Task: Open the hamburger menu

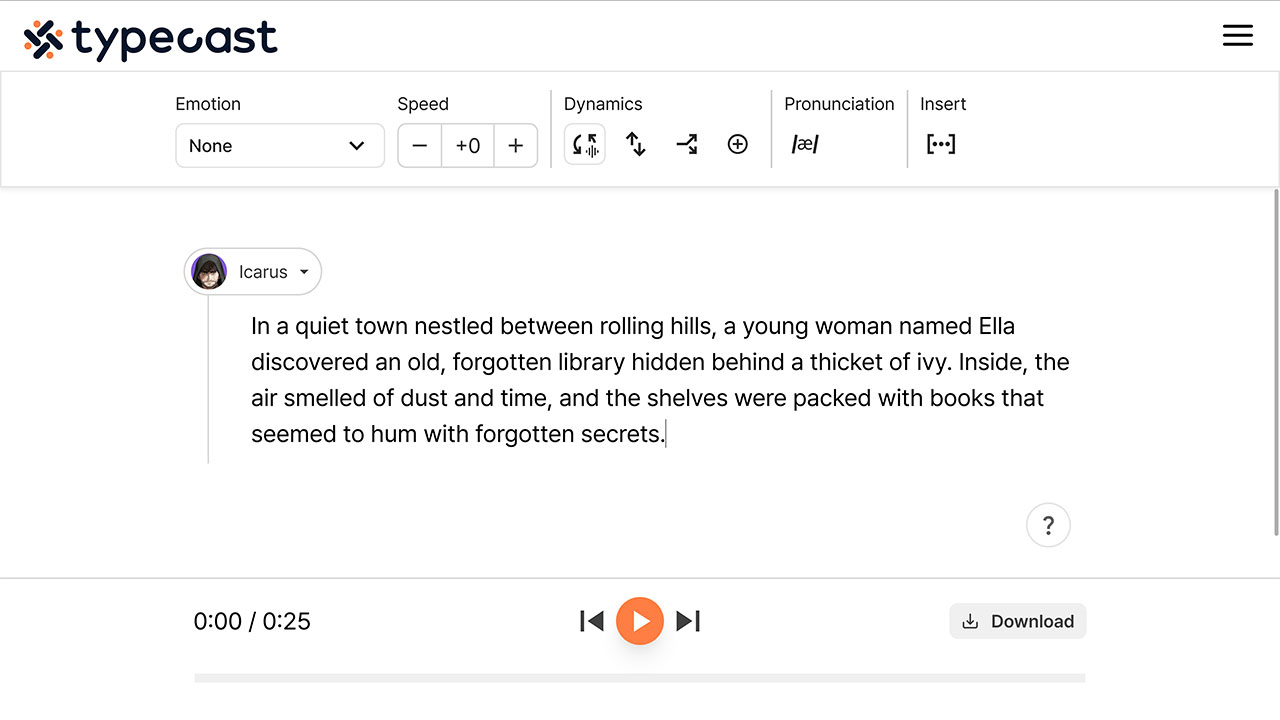Action: pyautogui.click(x=1237, y=35)
